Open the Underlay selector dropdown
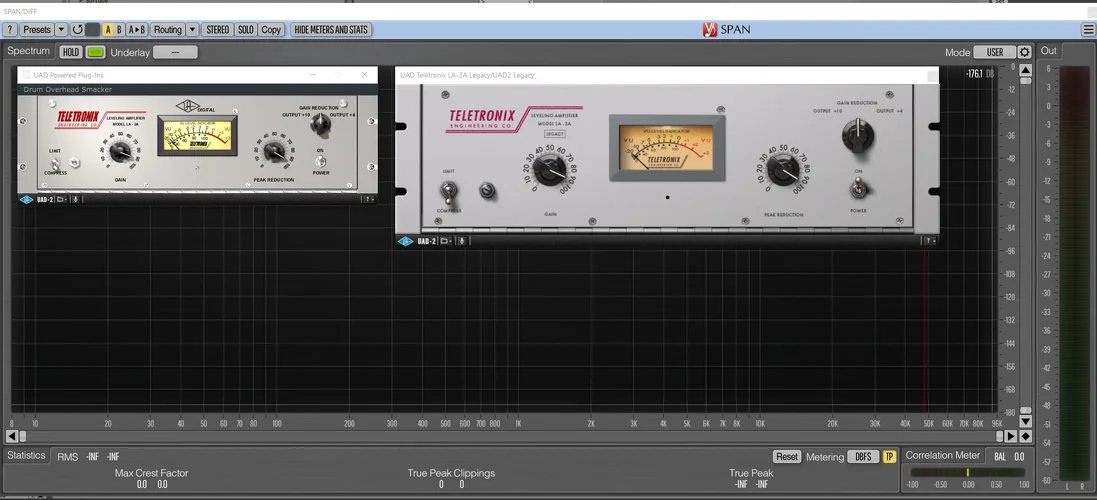The image size is (1097, 500). point(175,52)
